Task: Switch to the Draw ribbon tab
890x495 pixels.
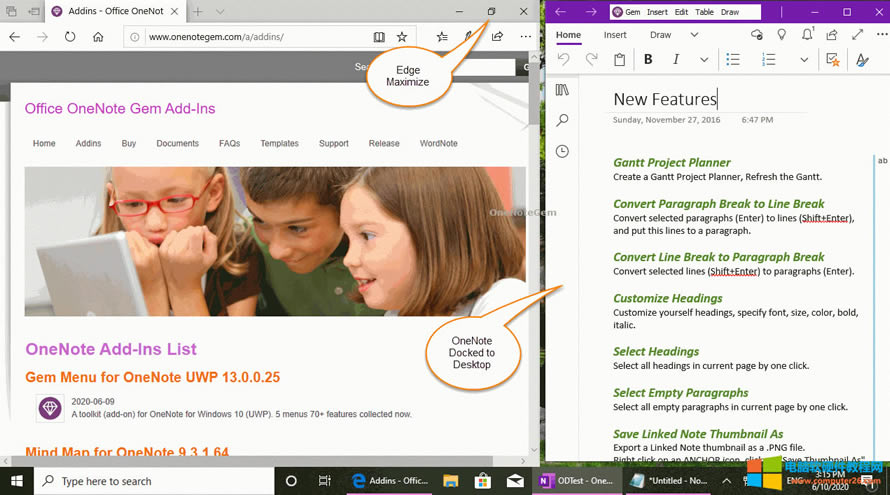Action: [660, 35]
